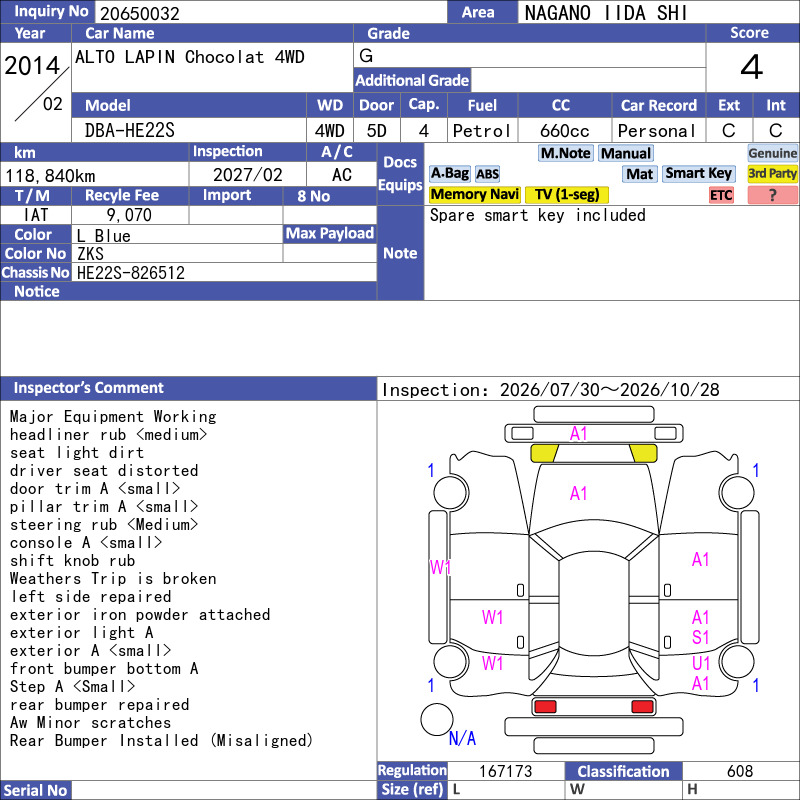
Task: Click the comment exterior iron powder attached
Action: click(x=140, y=614)
